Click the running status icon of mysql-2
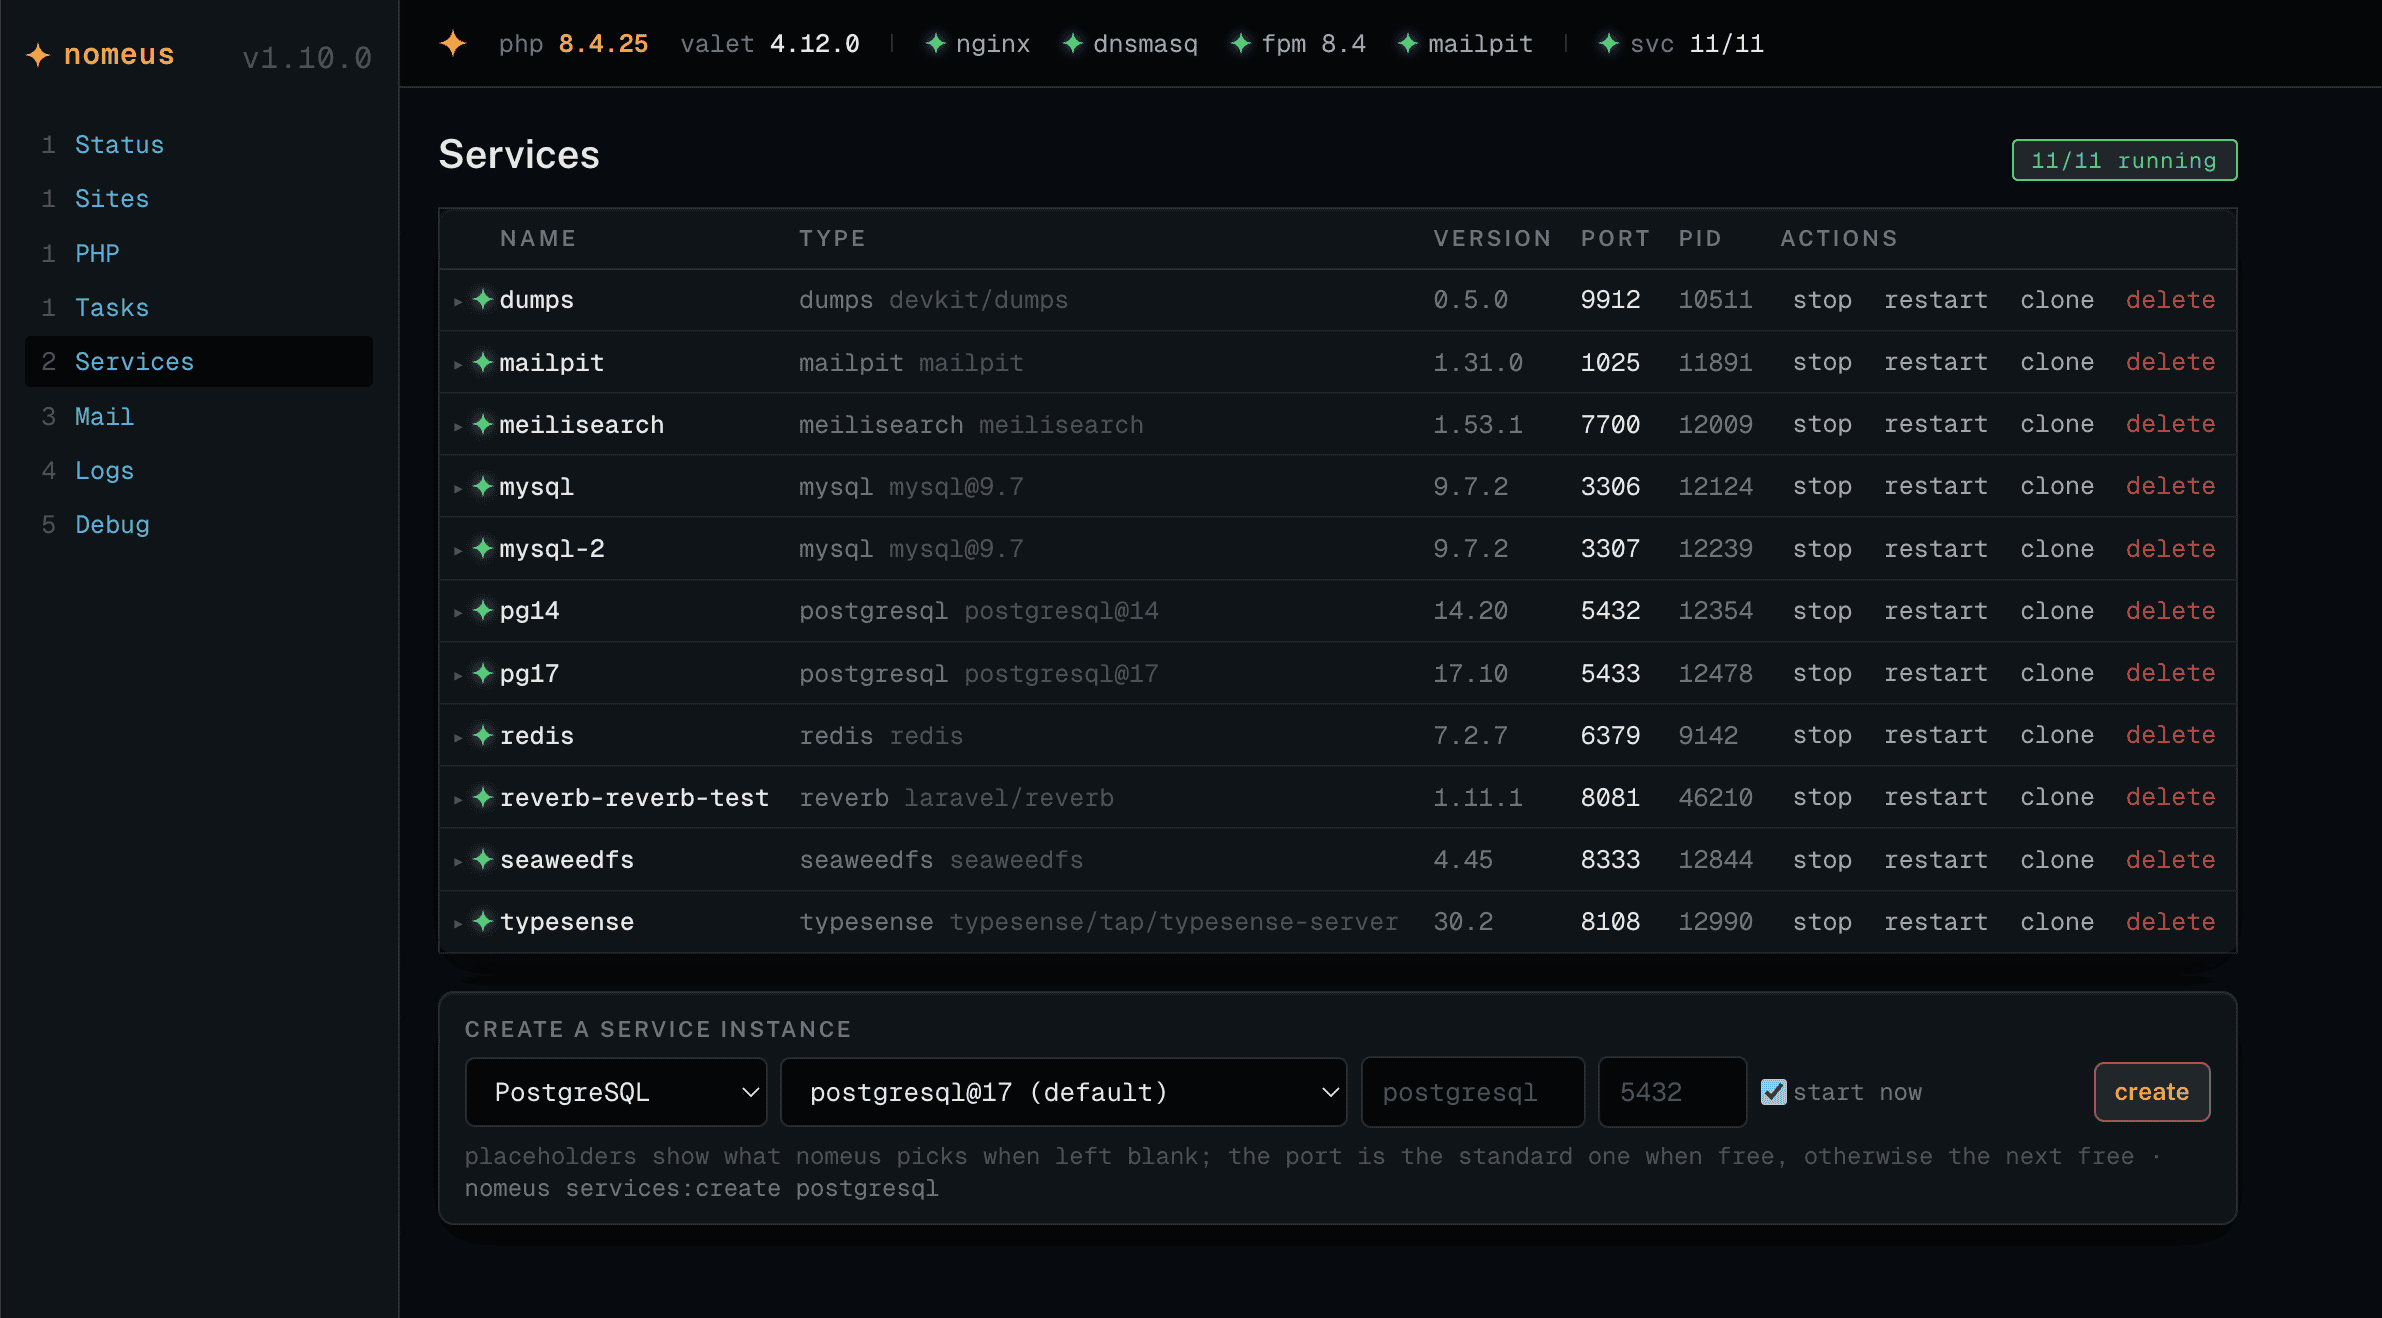Viewport: 2382px width, 1318px height. pyautogui.click(x=483, y=548)
